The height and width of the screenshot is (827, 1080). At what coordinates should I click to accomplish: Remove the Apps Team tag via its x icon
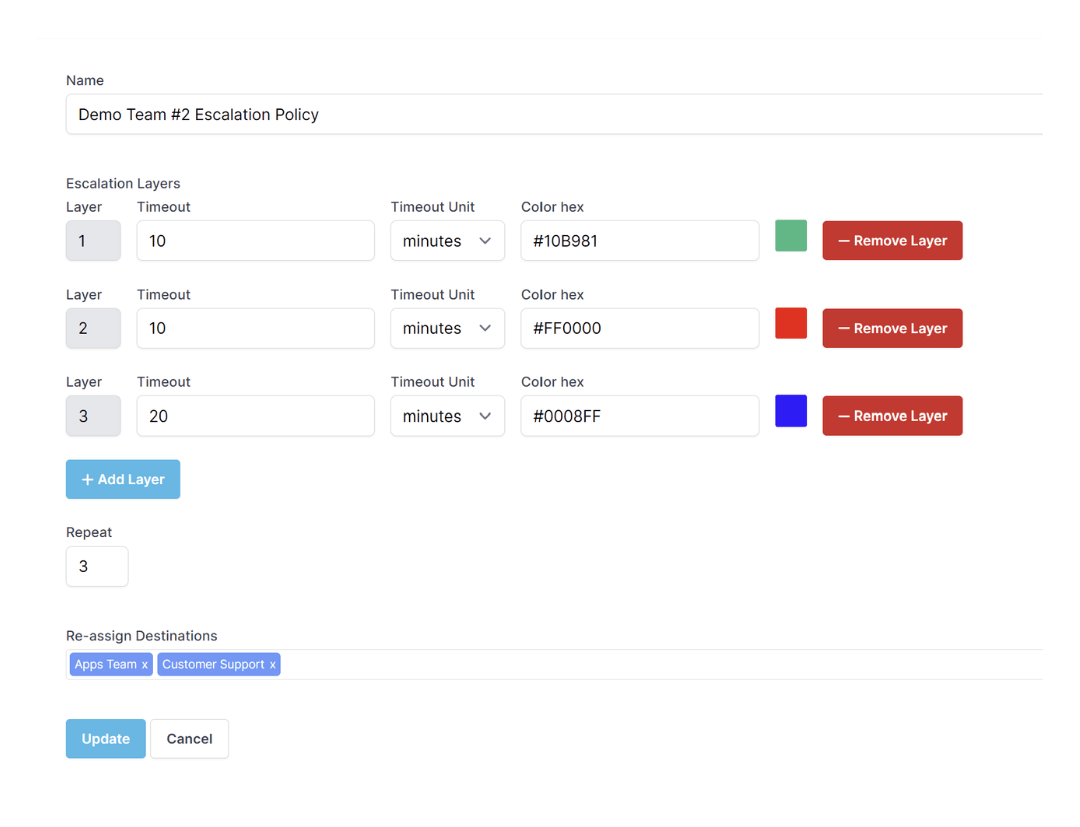145,664
